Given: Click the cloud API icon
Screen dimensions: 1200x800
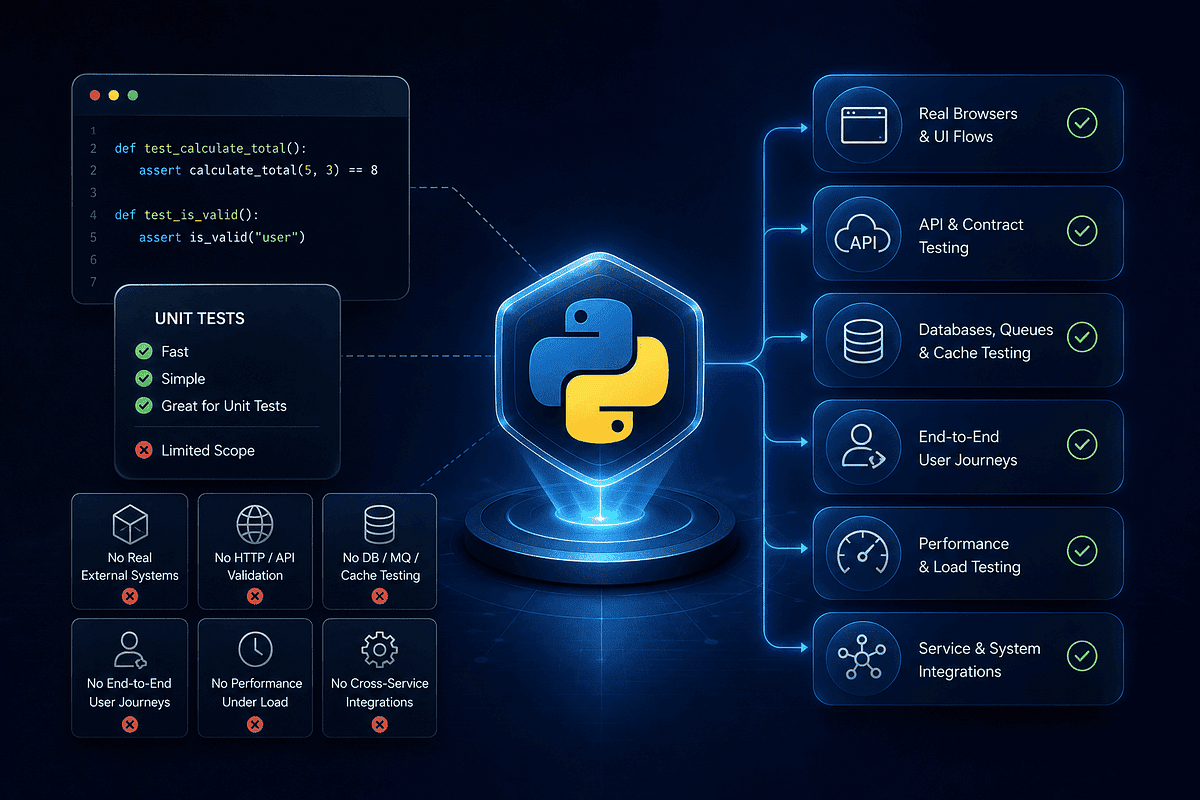Looking at the screenshot, I should (x=863, y=236).
